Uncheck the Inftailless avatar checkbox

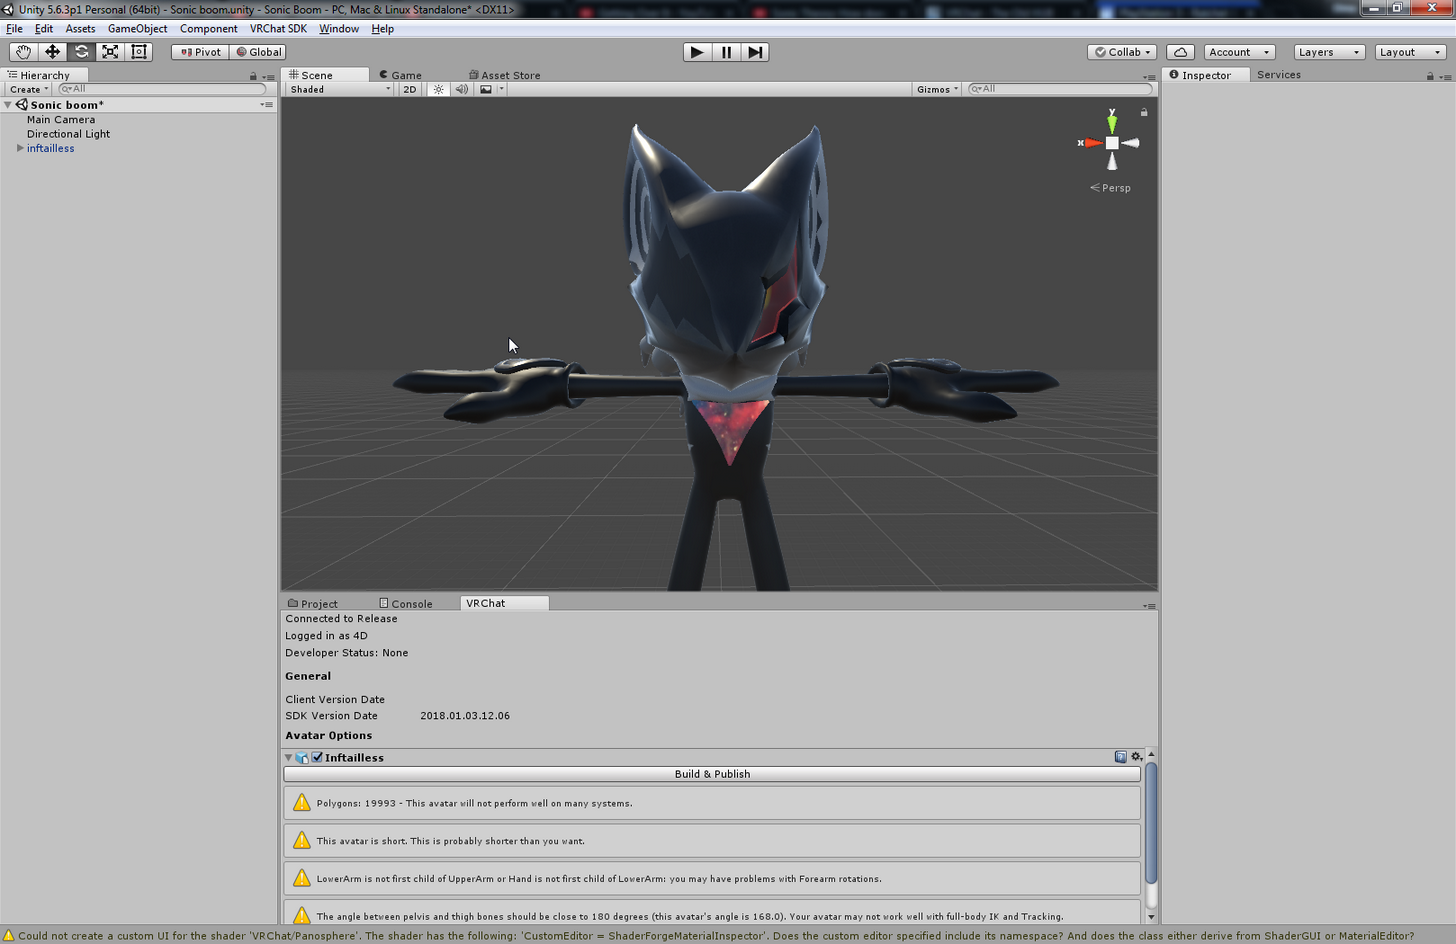pos(317,758)
